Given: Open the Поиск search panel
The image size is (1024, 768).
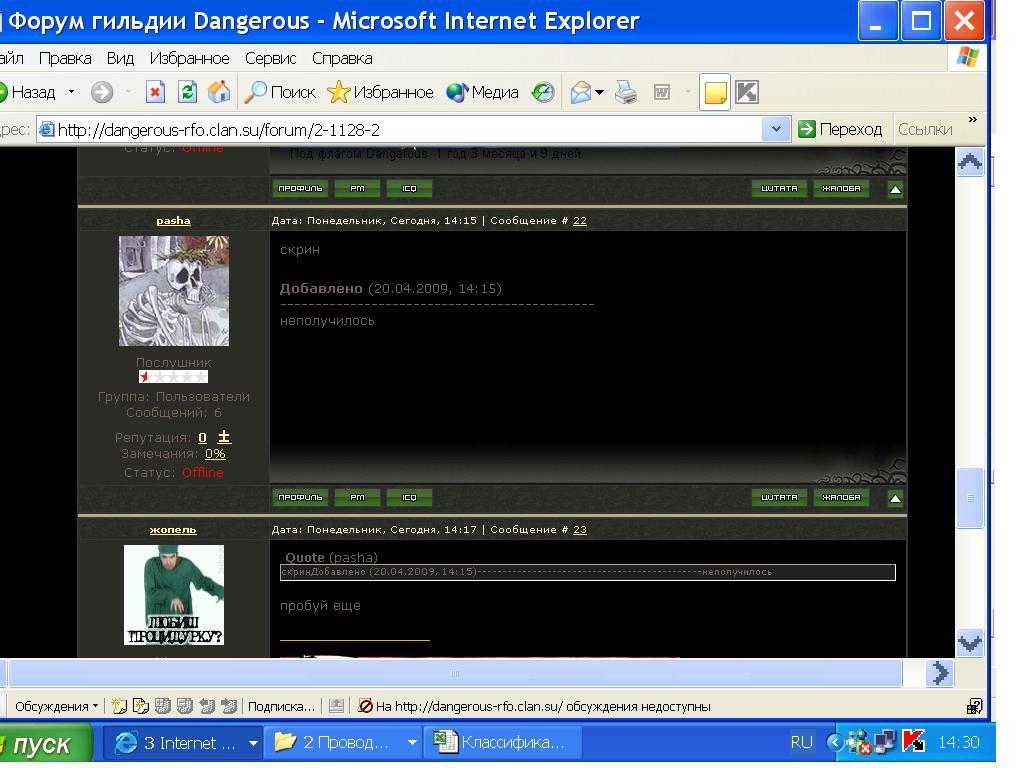Looking at the screenshot, I should 280,93.
